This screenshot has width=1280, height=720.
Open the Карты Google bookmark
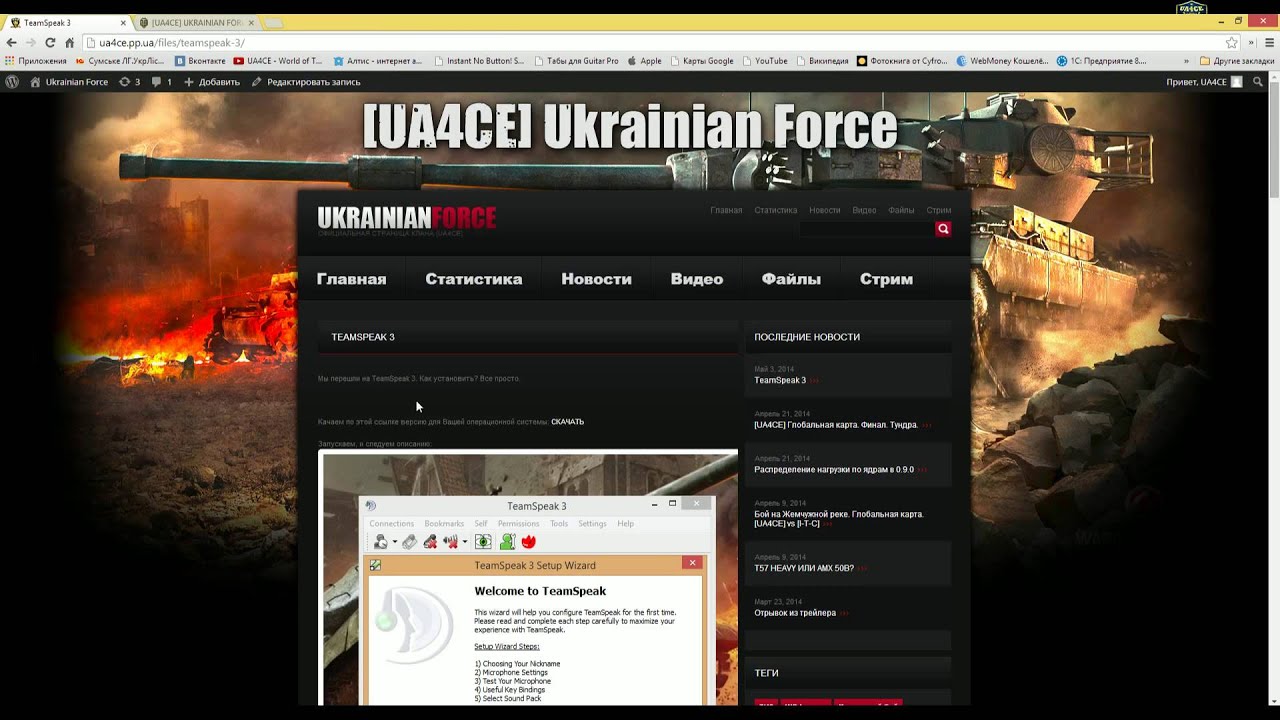(701, 61)
